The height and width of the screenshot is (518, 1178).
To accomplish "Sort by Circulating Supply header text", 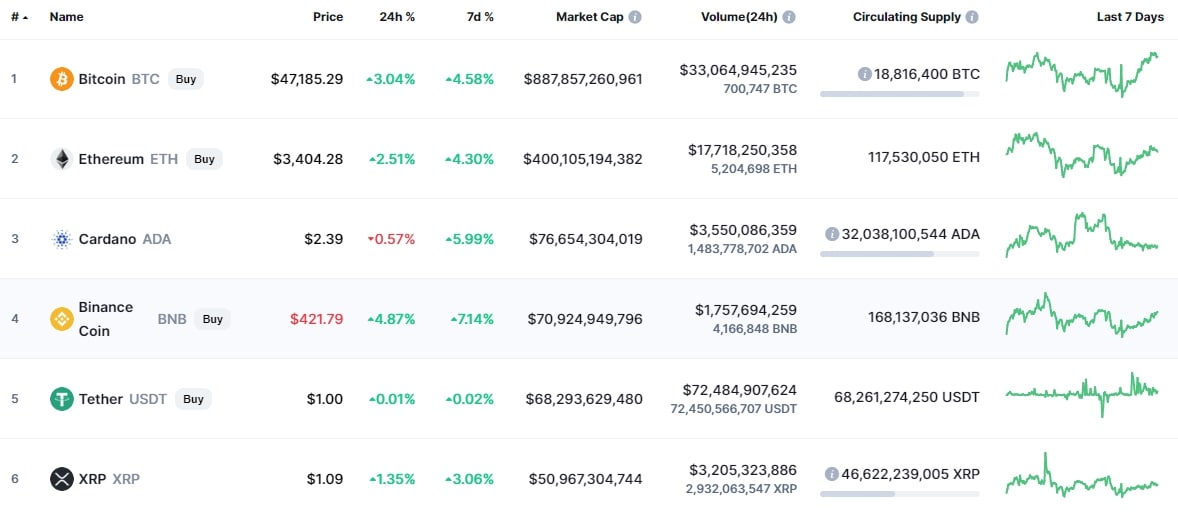I will 907,17.
